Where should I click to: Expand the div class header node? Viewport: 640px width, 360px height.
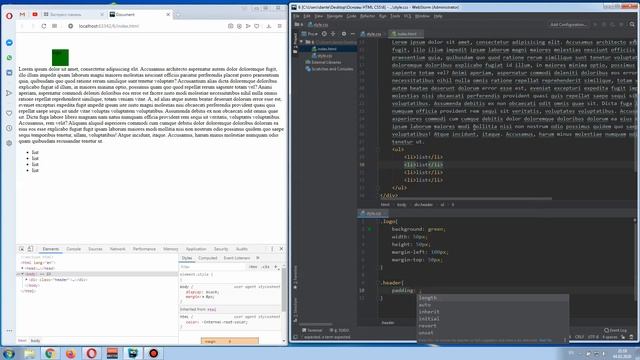(x=27, y=280)
